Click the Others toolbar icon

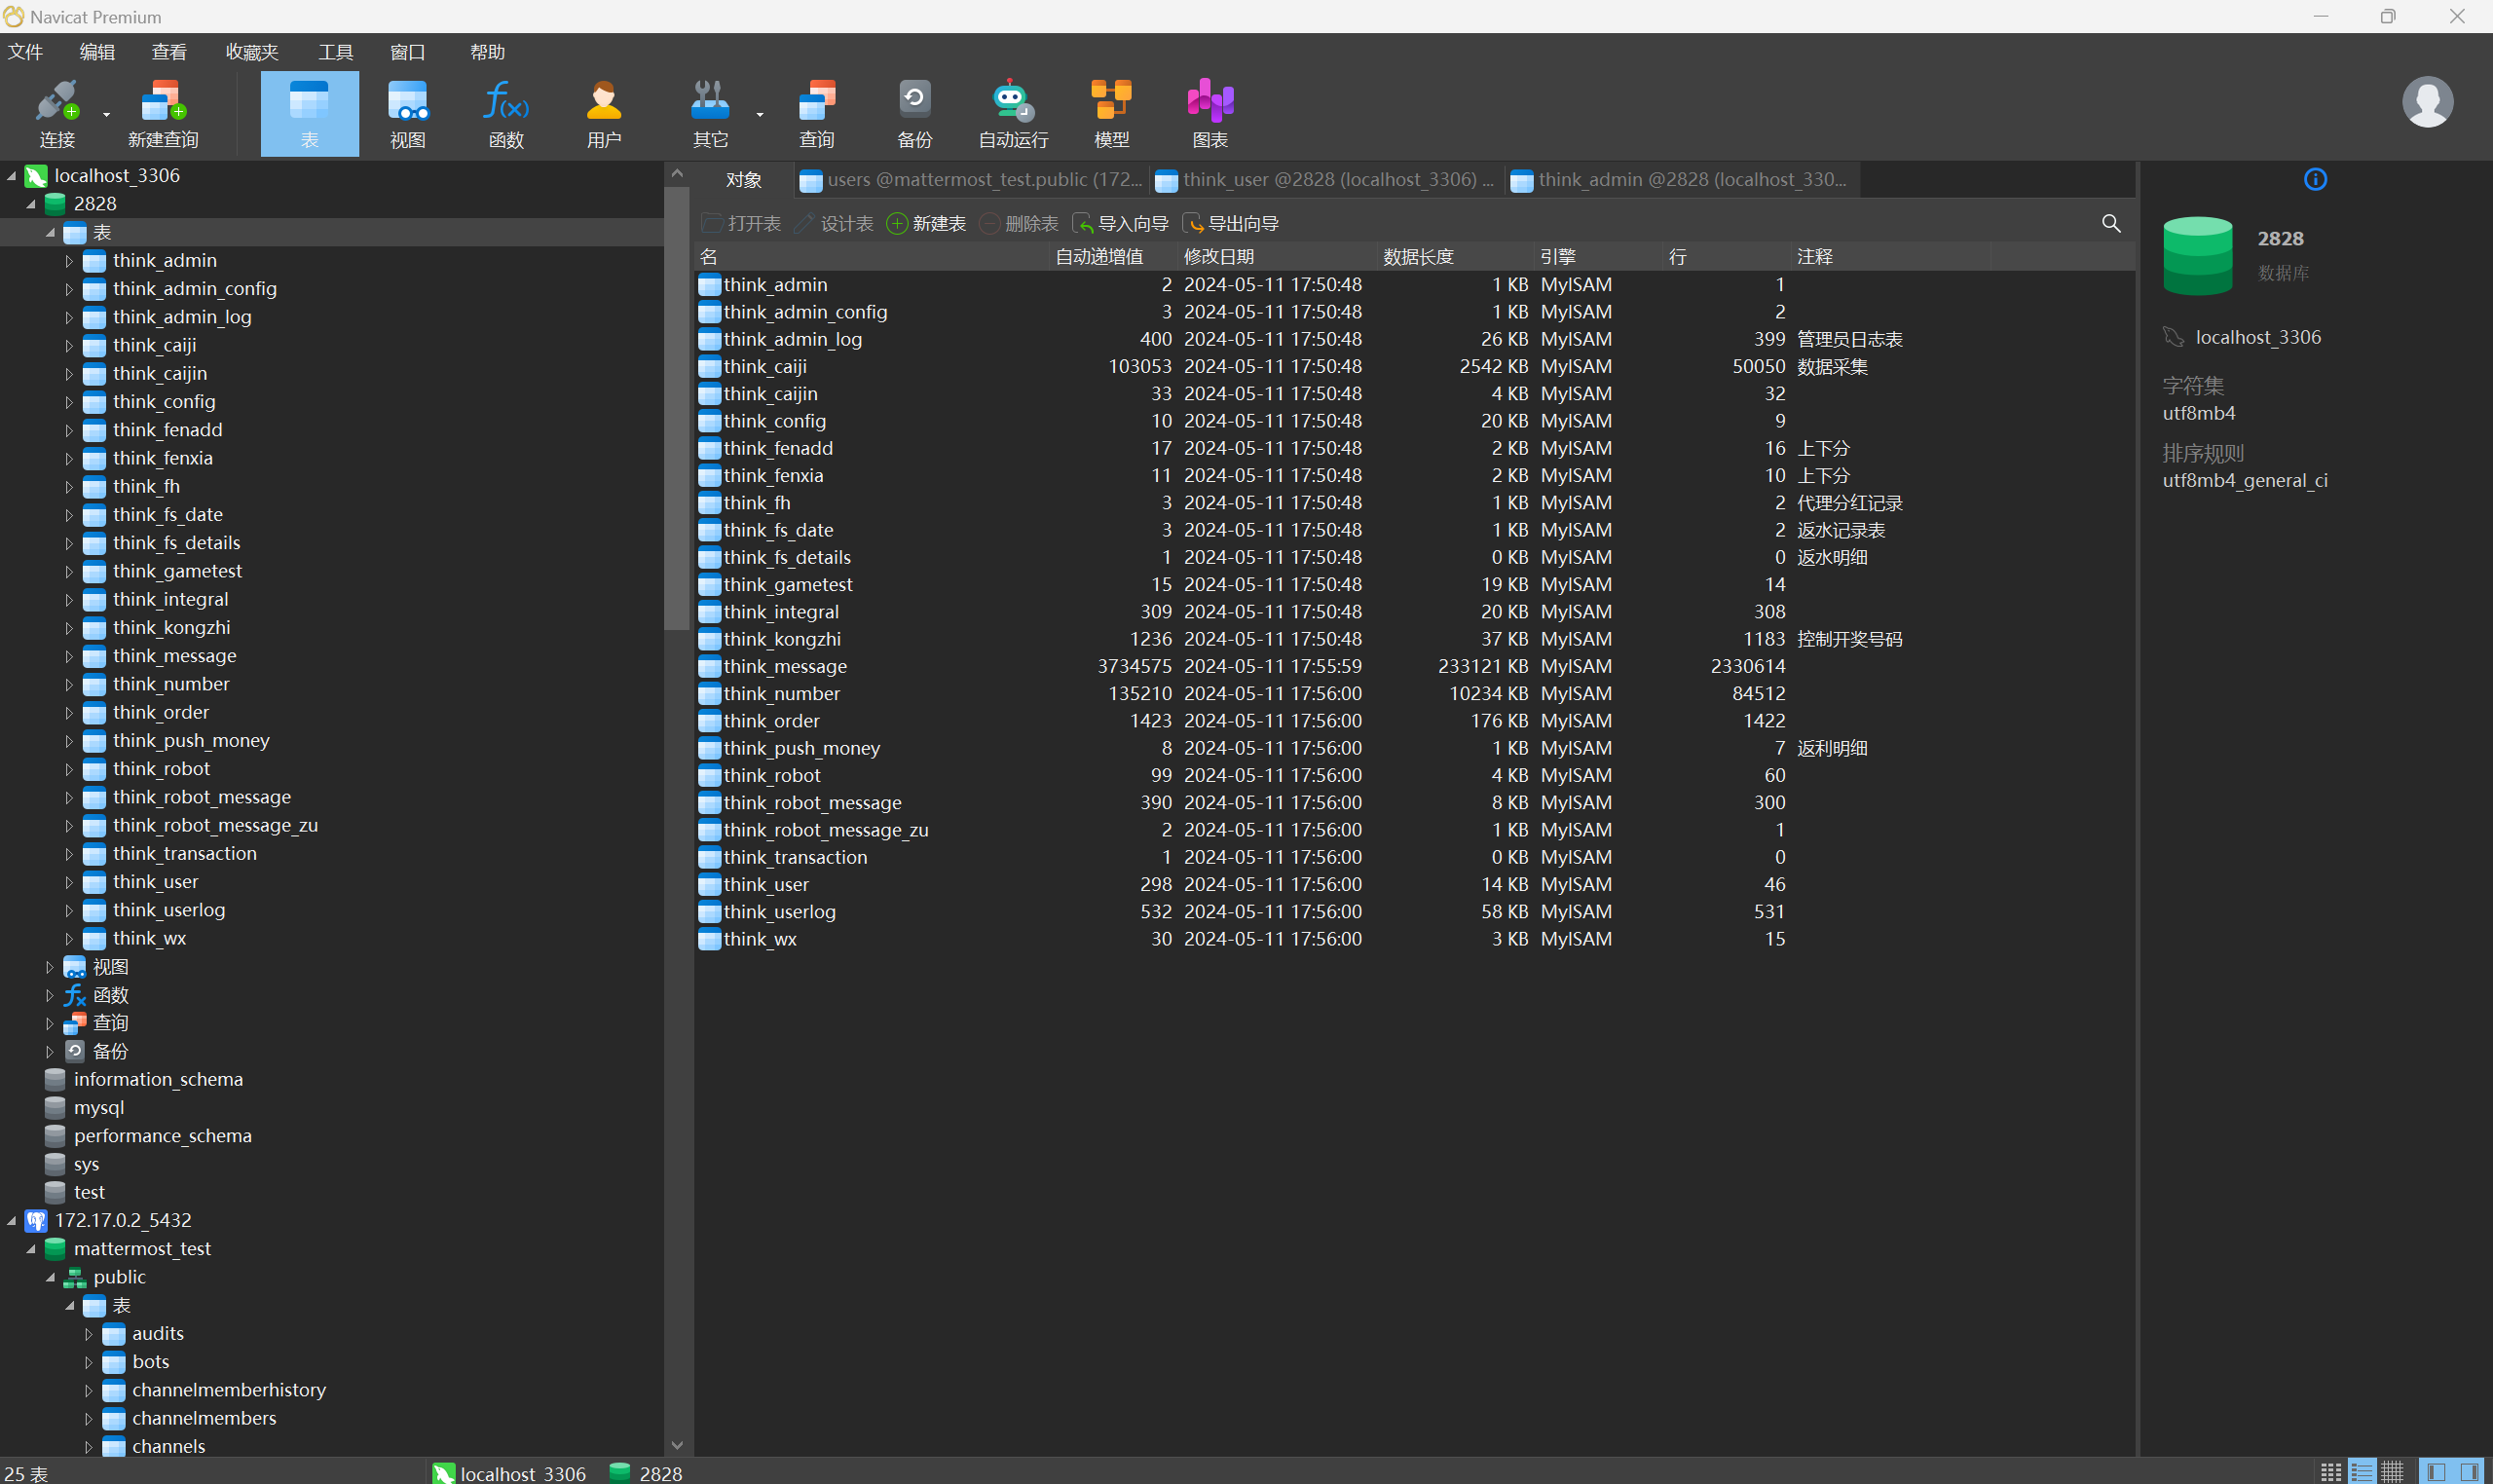coord(710,113)
